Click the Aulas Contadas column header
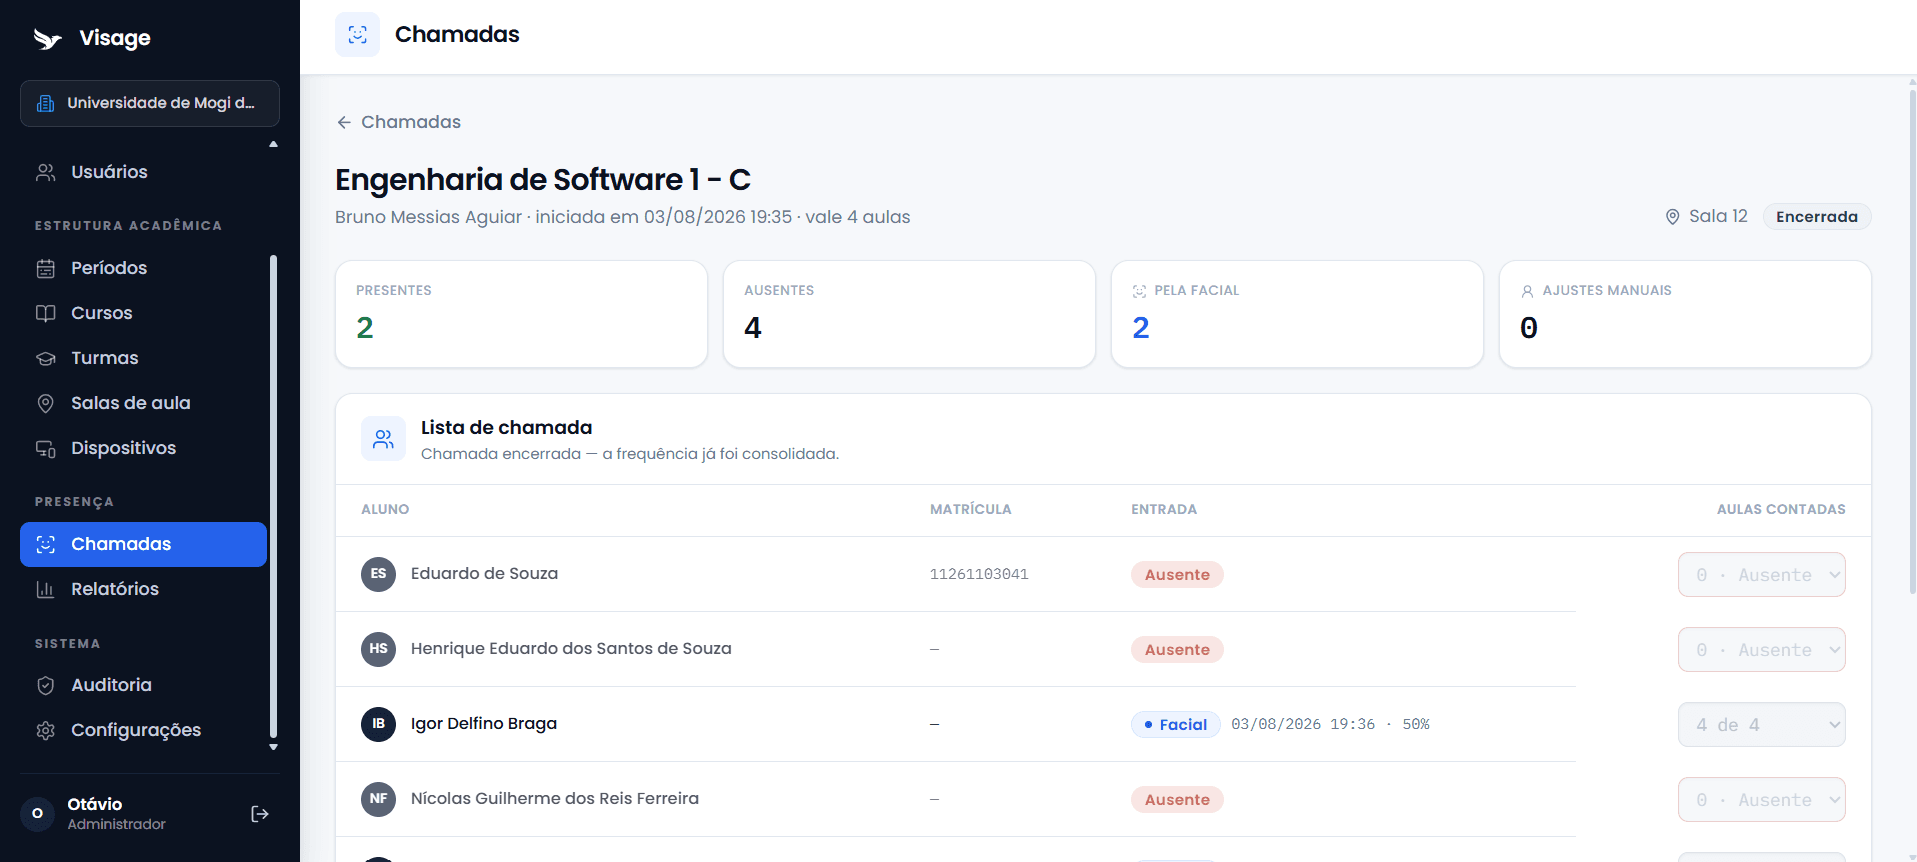Screen dimensions: 1917x862 tap(1781, 510)
